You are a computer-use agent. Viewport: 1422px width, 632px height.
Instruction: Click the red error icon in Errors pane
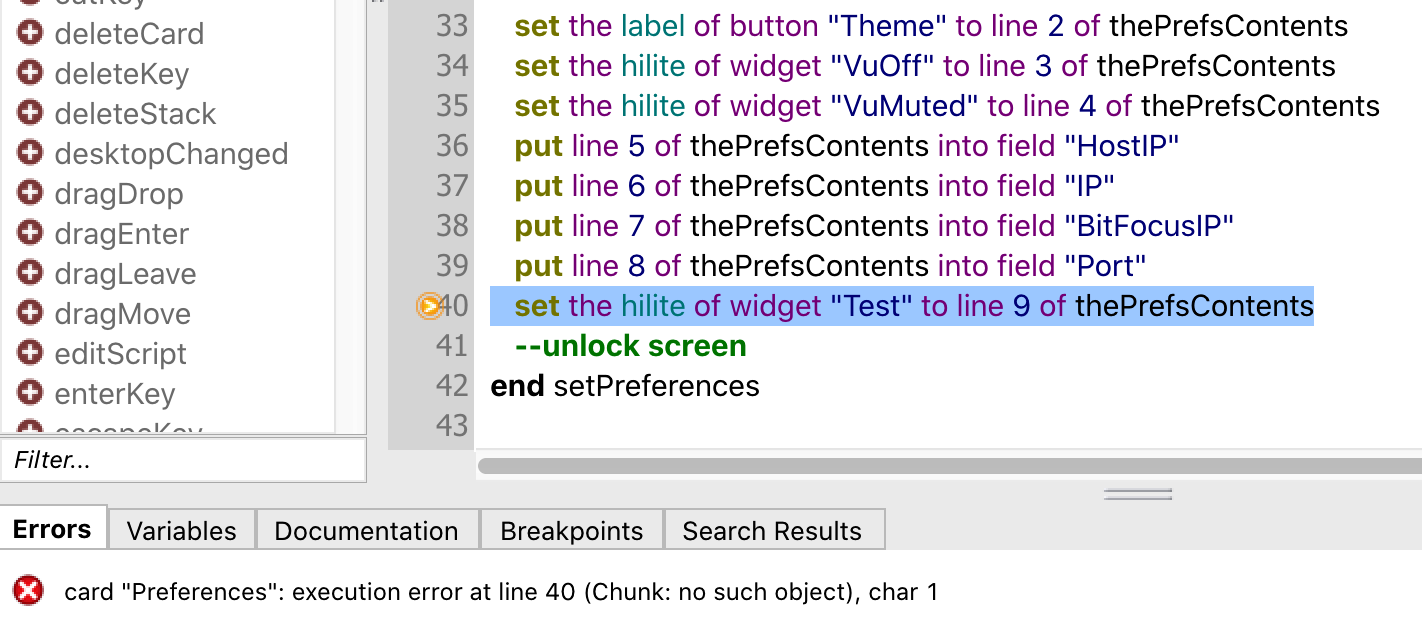(29, 591)
